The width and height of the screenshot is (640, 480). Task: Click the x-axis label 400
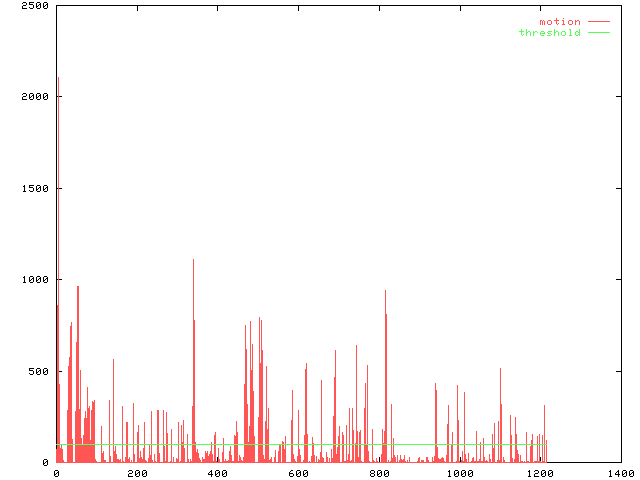[217, 473]
